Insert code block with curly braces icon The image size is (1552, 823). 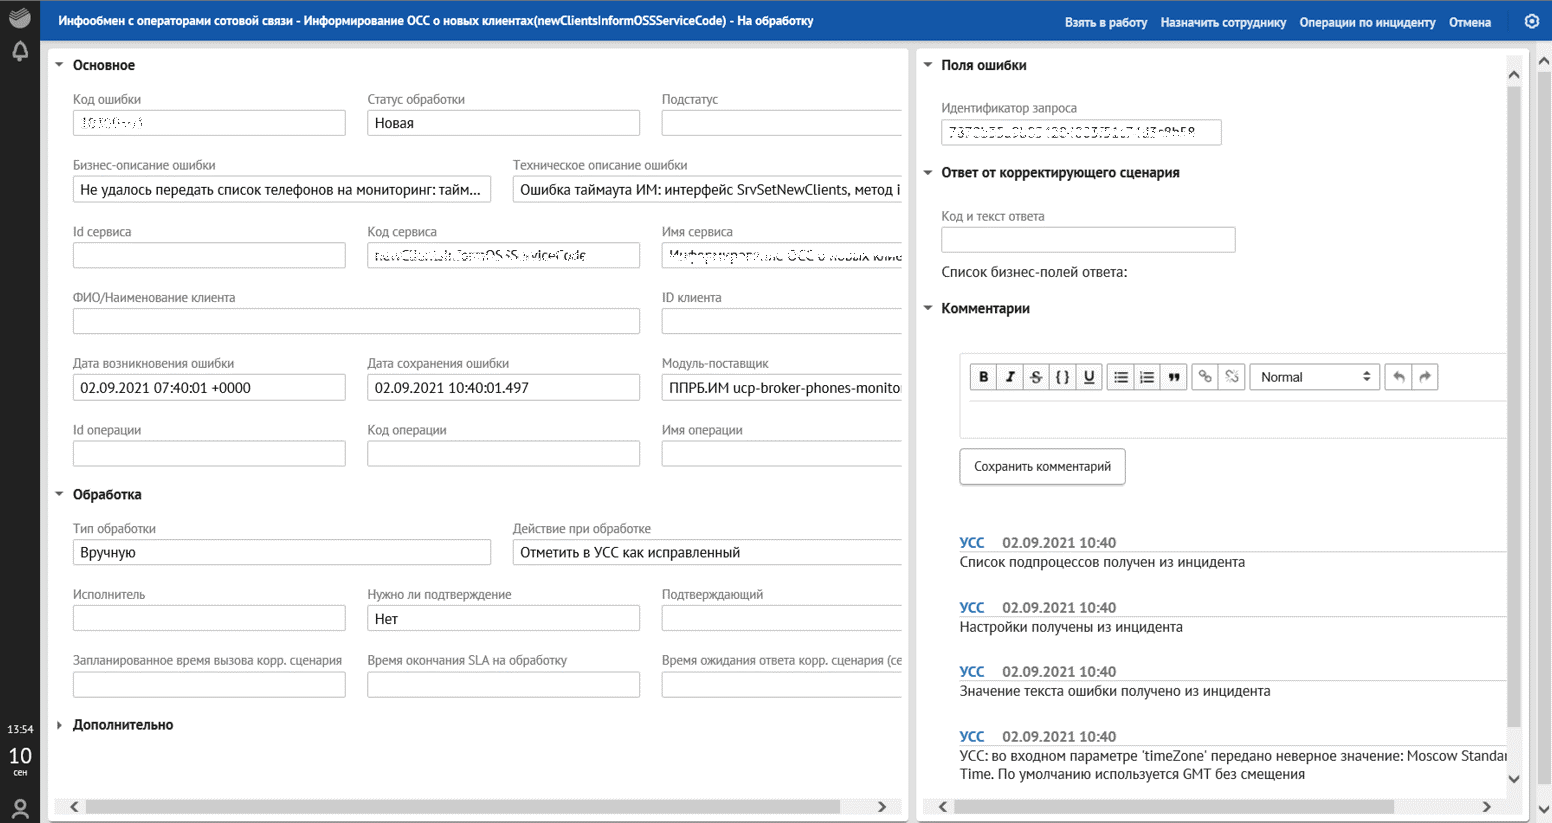pos(1062,377)
